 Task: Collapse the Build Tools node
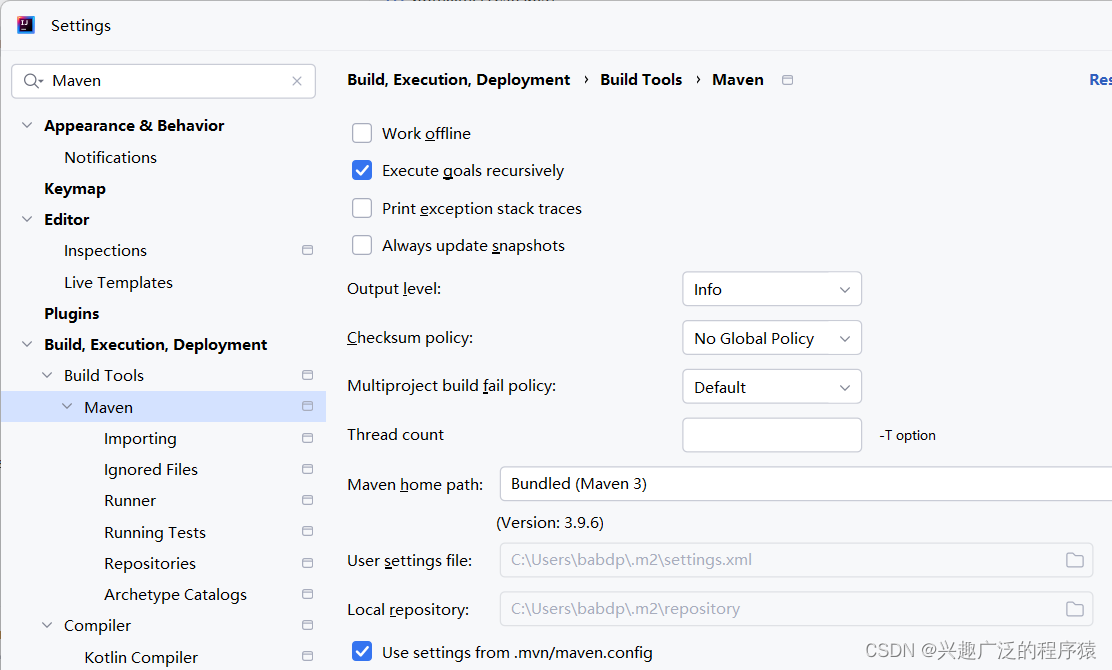pos(48,375)
